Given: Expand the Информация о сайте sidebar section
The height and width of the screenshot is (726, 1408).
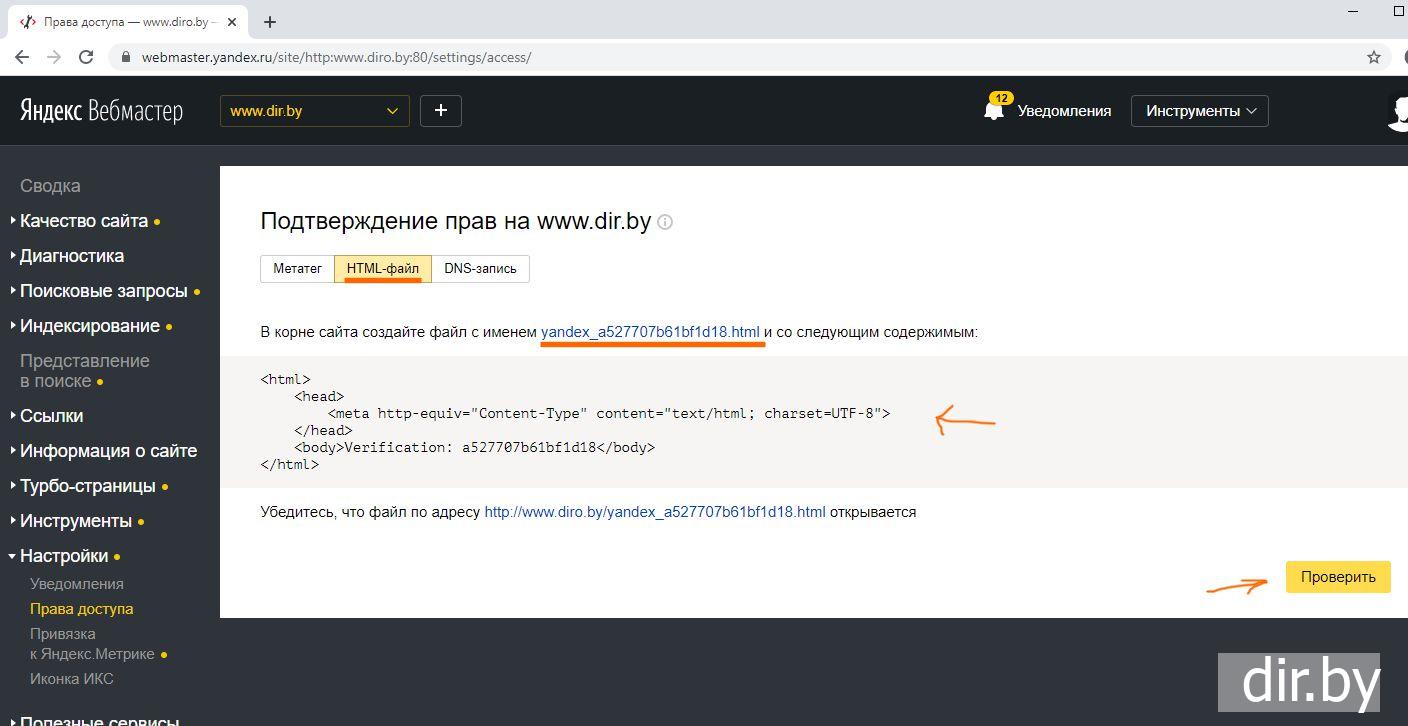Looking at the screenshot, I should [108, 451].
